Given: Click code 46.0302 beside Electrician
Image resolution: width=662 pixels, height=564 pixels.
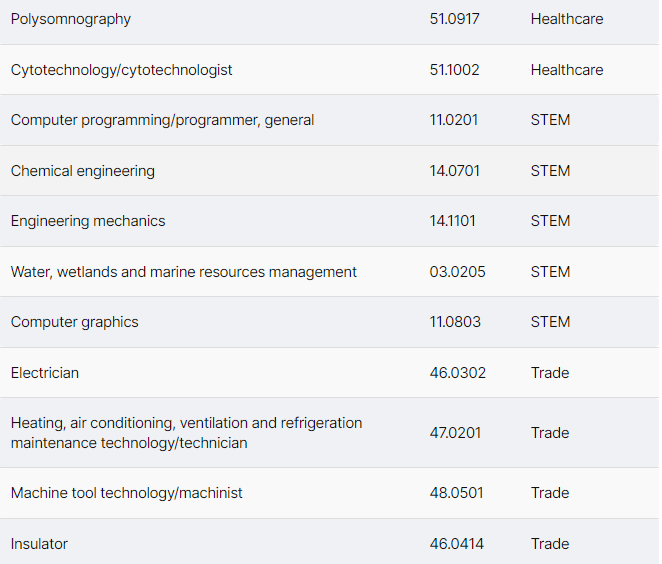Looking at the screenshot, I should click(x=458, y=373).
